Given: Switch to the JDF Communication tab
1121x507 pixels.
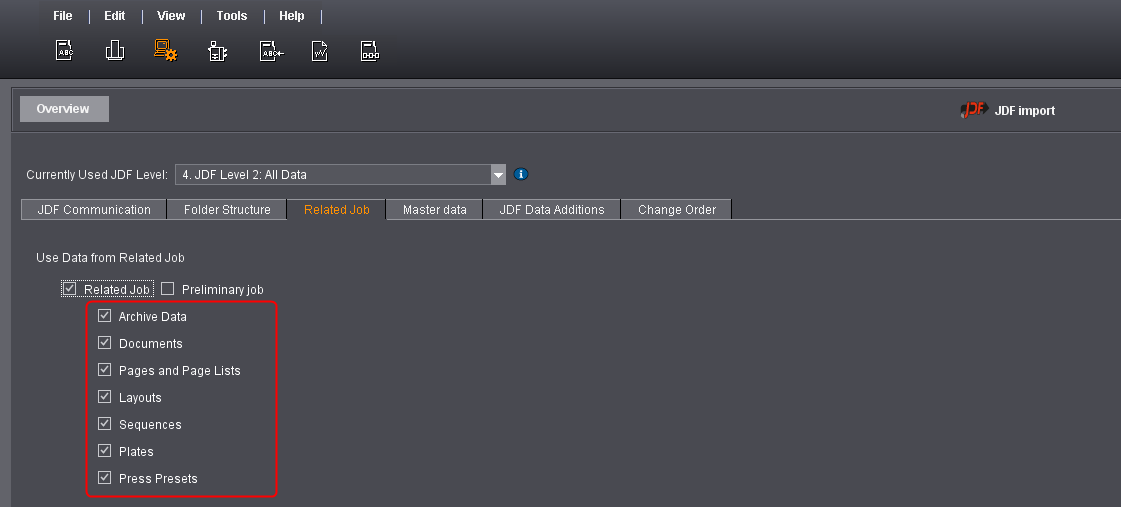Looking at the screenshot, I should pyautogui.click(x=94, y=210).
